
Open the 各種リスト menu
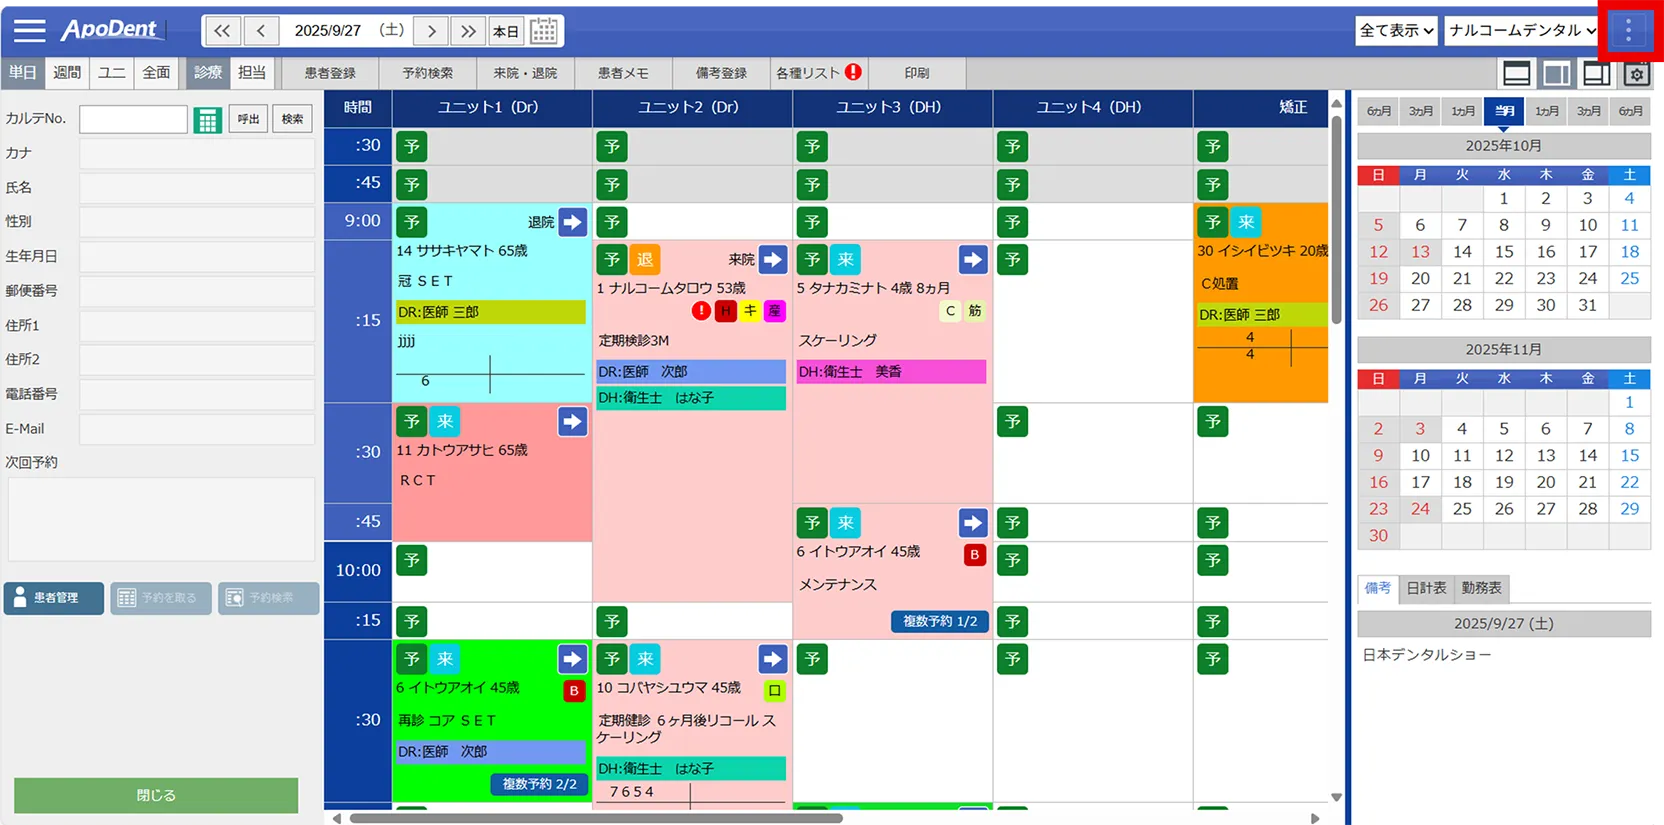tap(817, 73)
